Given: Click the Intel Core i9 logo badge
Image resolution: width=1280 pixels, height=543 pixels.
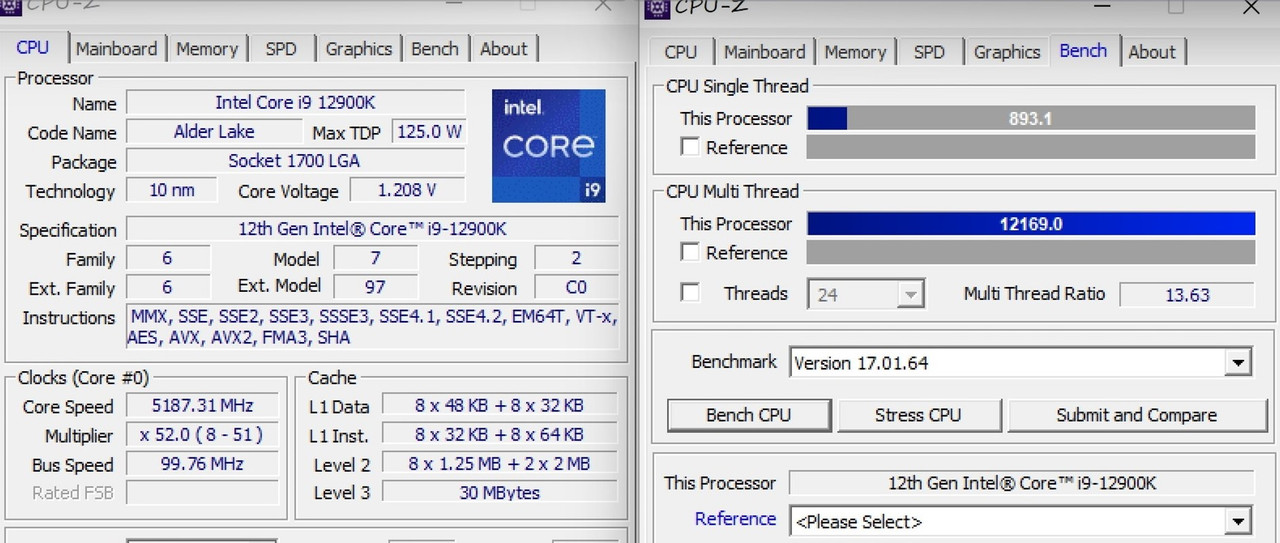Looking at the screenshot, I should coord(549,146).
